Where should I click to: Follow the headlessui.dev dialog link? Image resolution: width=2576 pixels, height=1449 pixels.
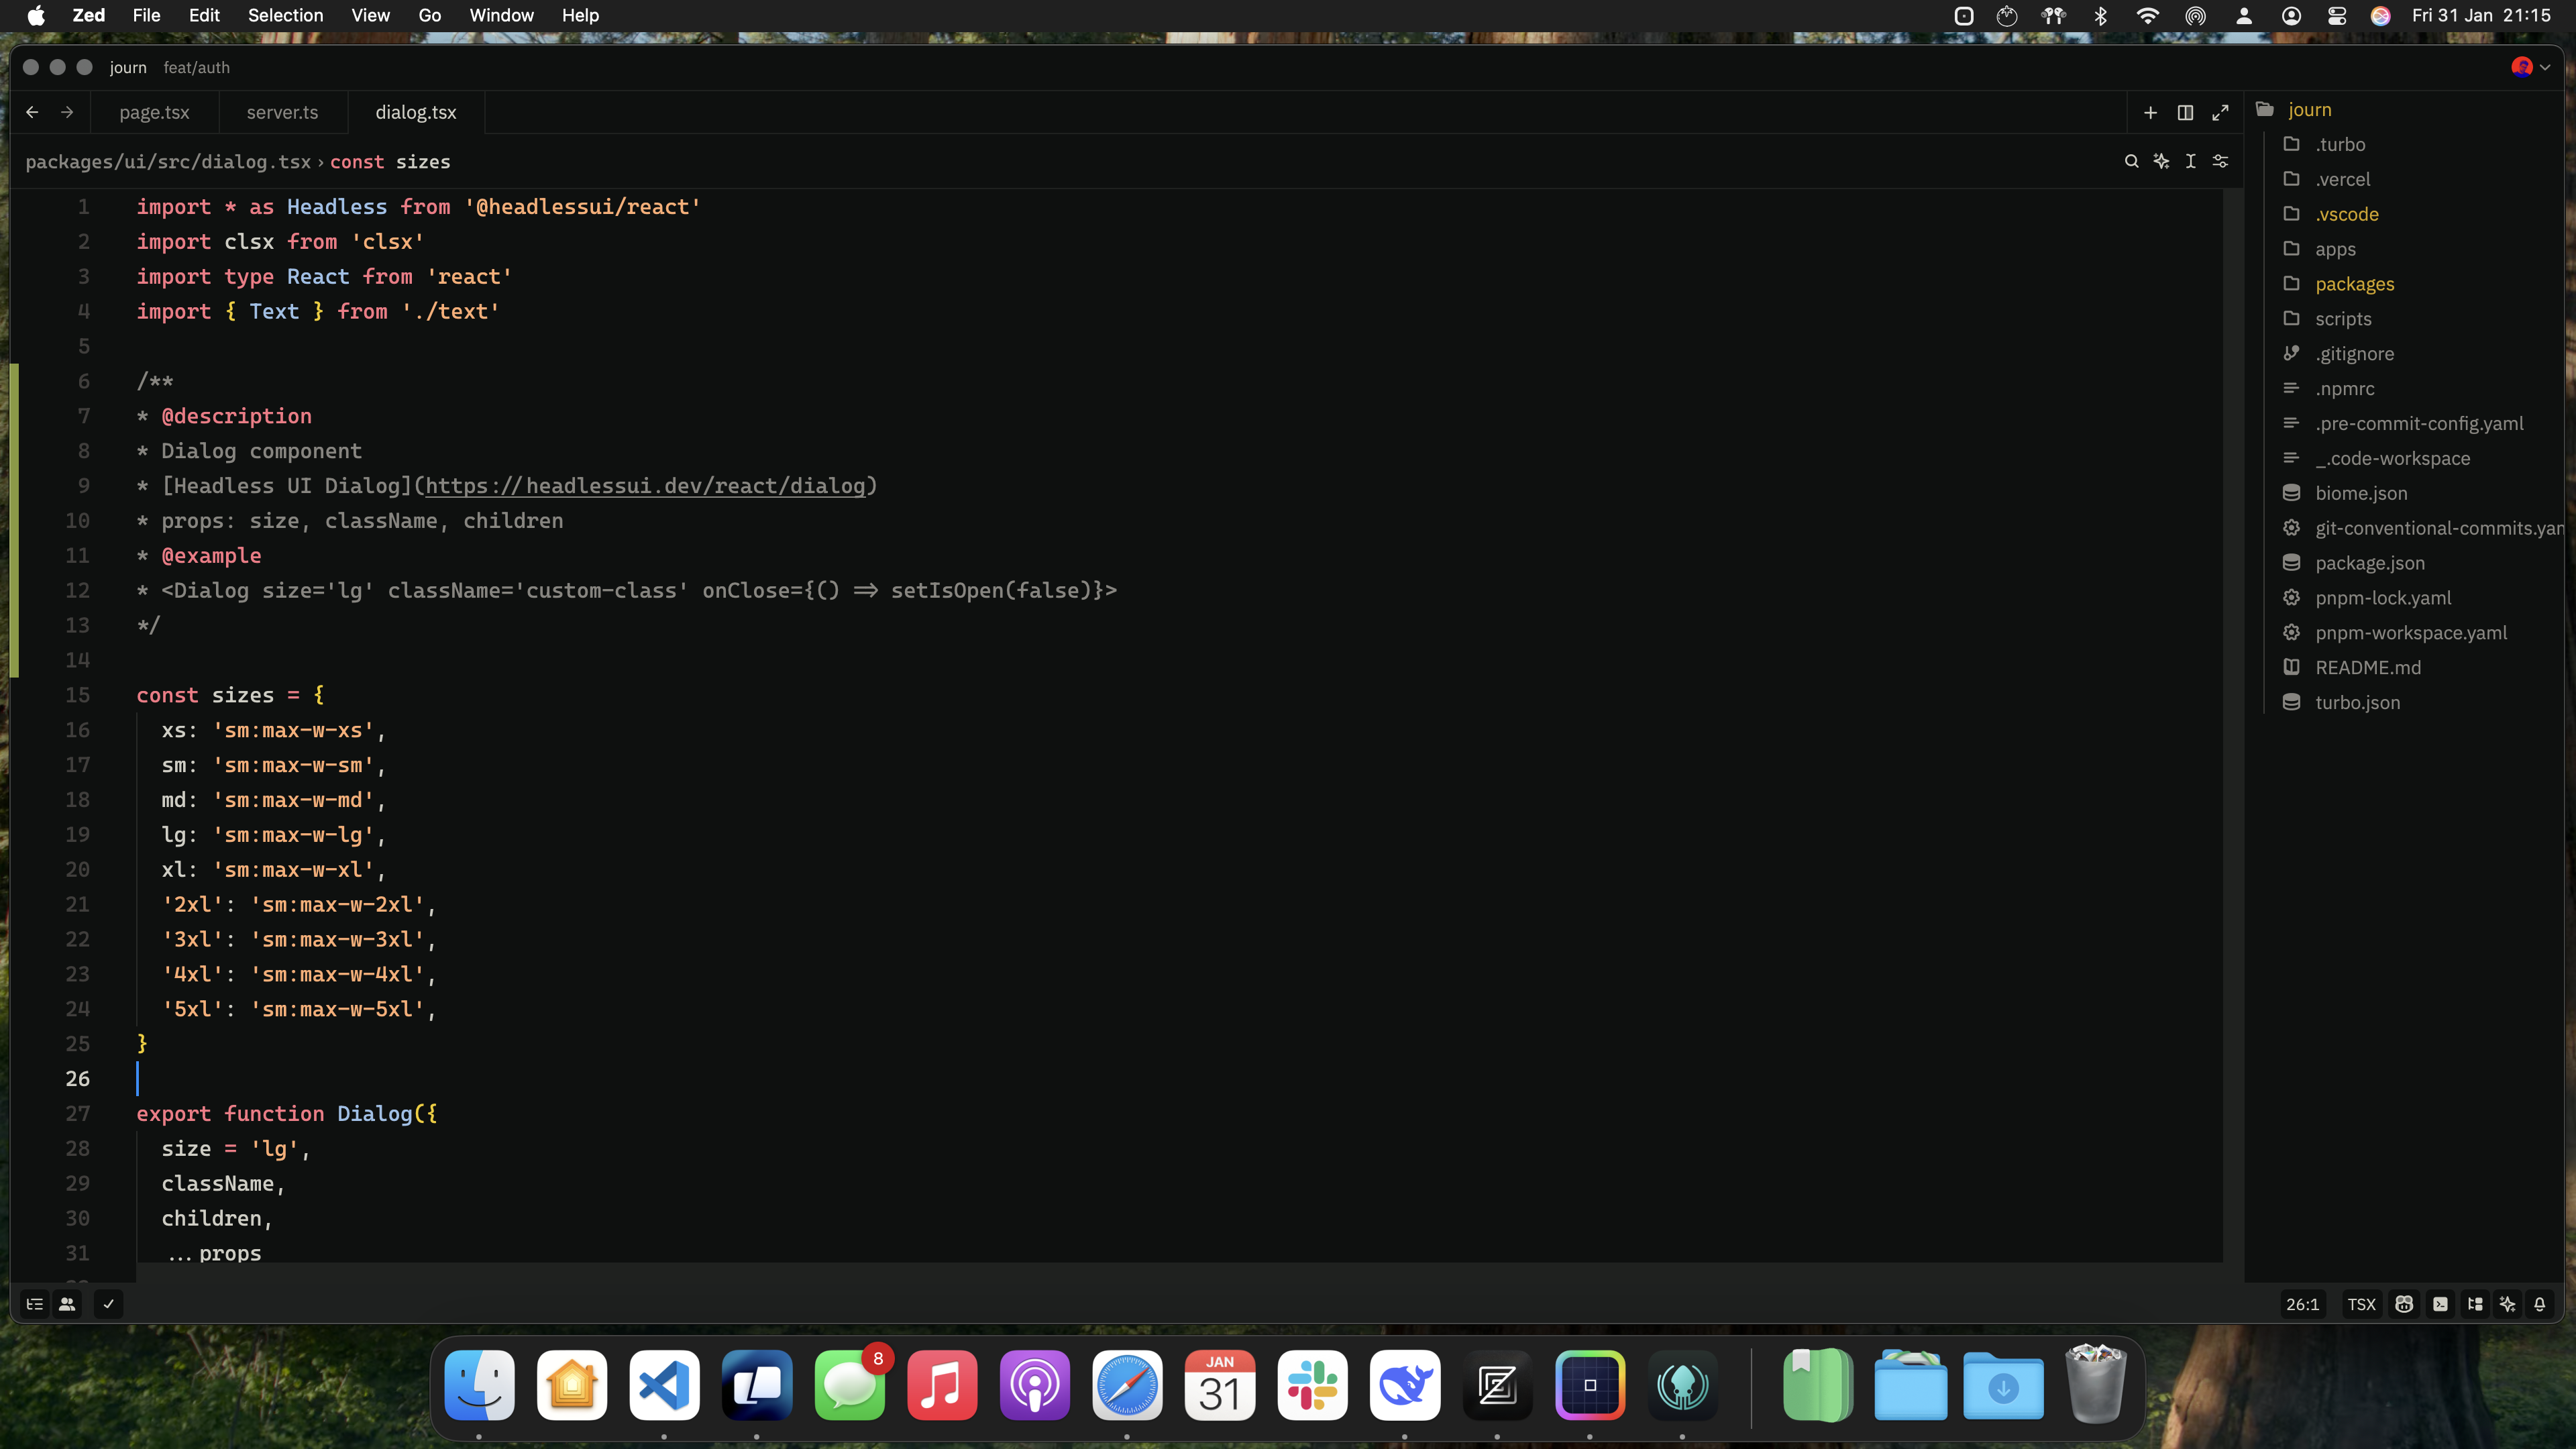645,486
